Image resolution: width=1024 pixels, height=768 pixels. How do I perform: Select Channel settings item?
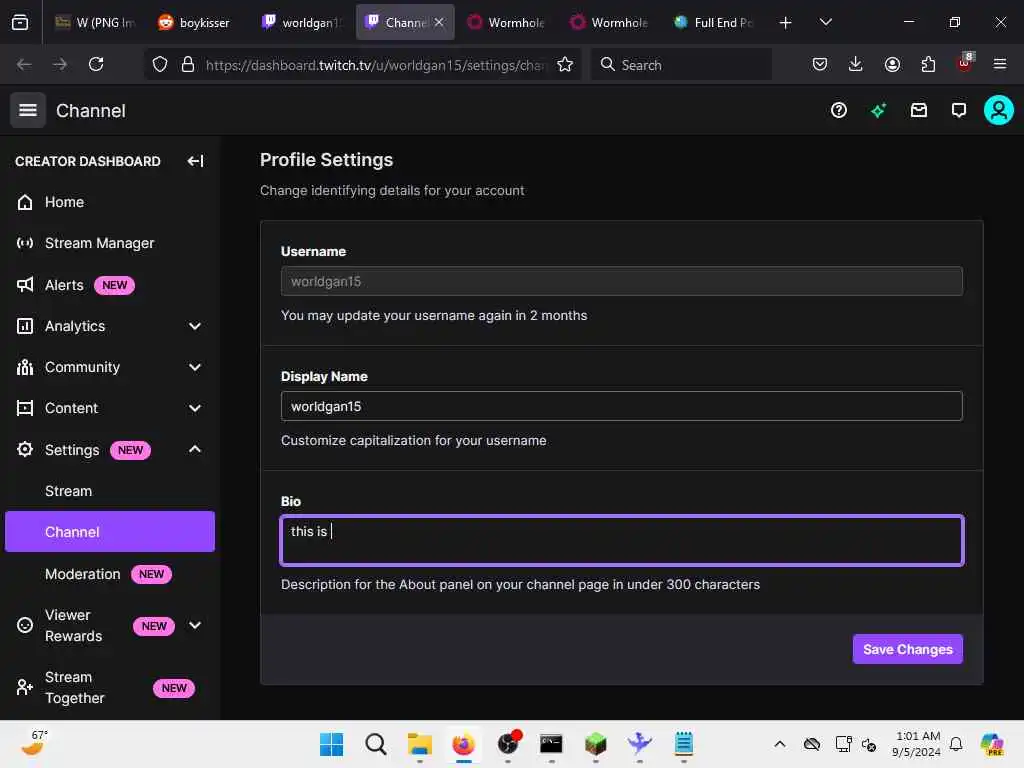click(110, 532)
